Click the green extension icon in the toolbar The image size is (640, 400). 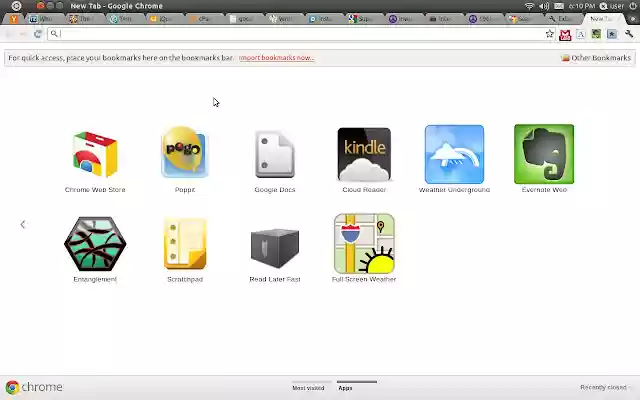click(x=596, y=34)
